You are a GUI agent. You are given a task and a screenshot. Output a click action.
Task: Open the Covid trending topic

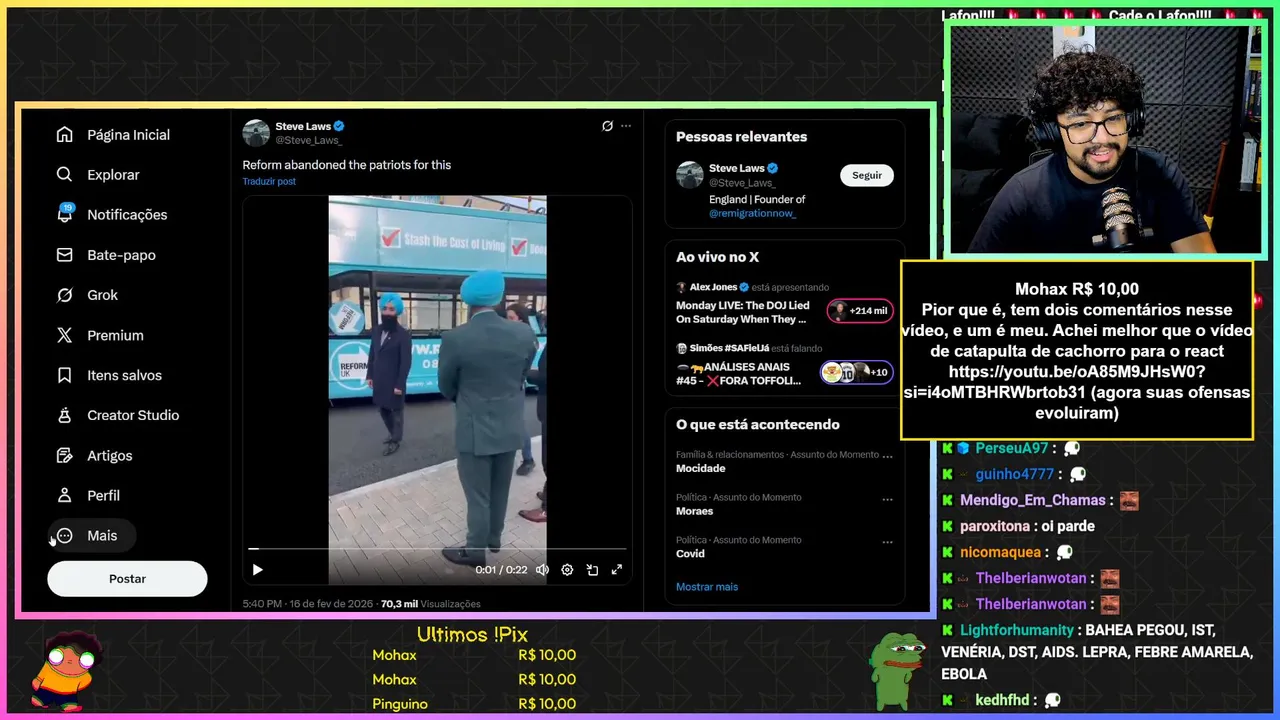(x=690, y=554)
